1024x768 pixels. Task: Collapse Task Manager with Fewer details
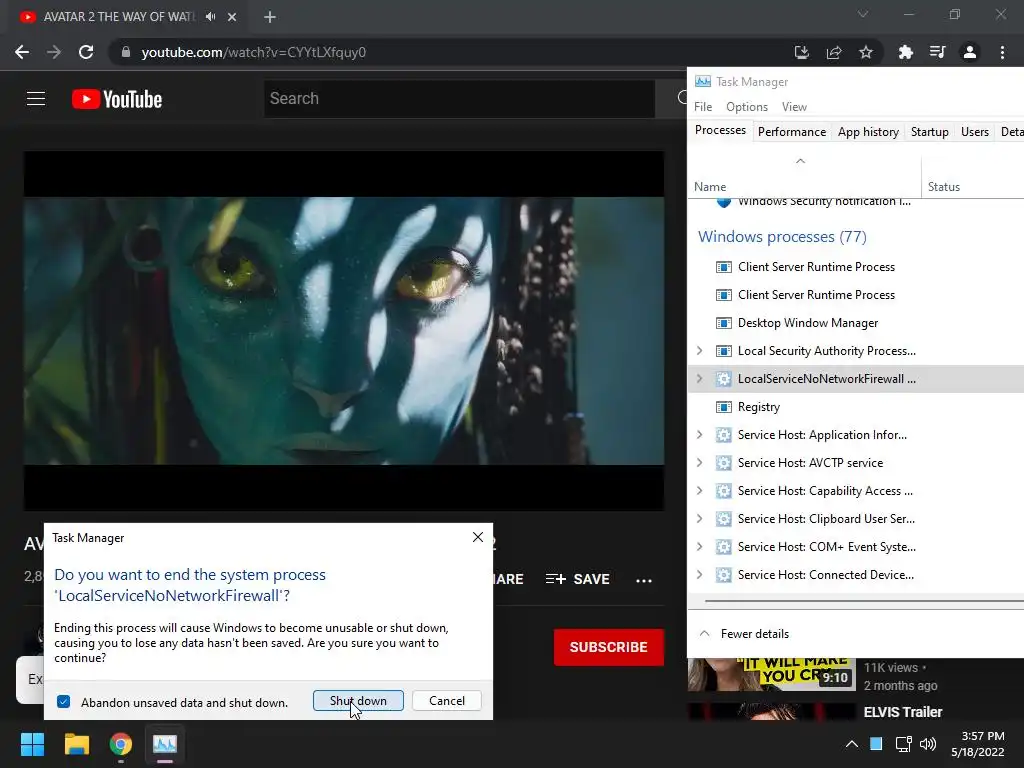[x=744, y=634]
